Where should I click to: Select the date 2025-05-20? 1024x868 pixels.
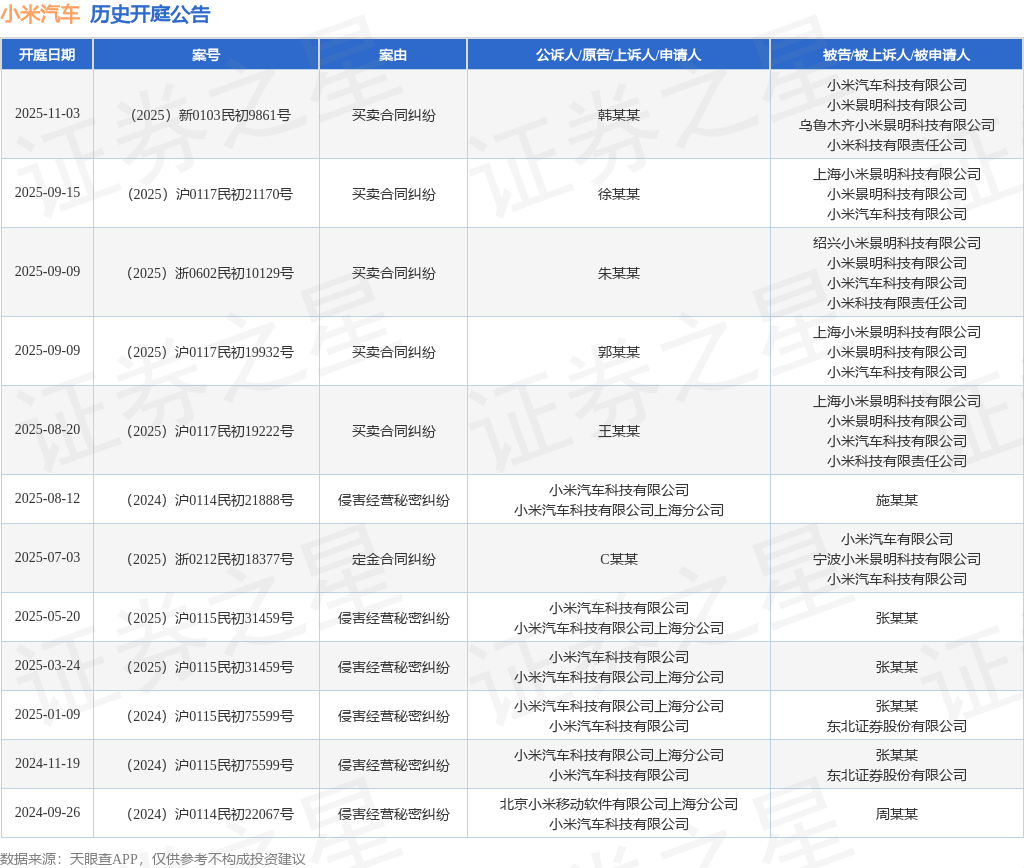(48, 617)
